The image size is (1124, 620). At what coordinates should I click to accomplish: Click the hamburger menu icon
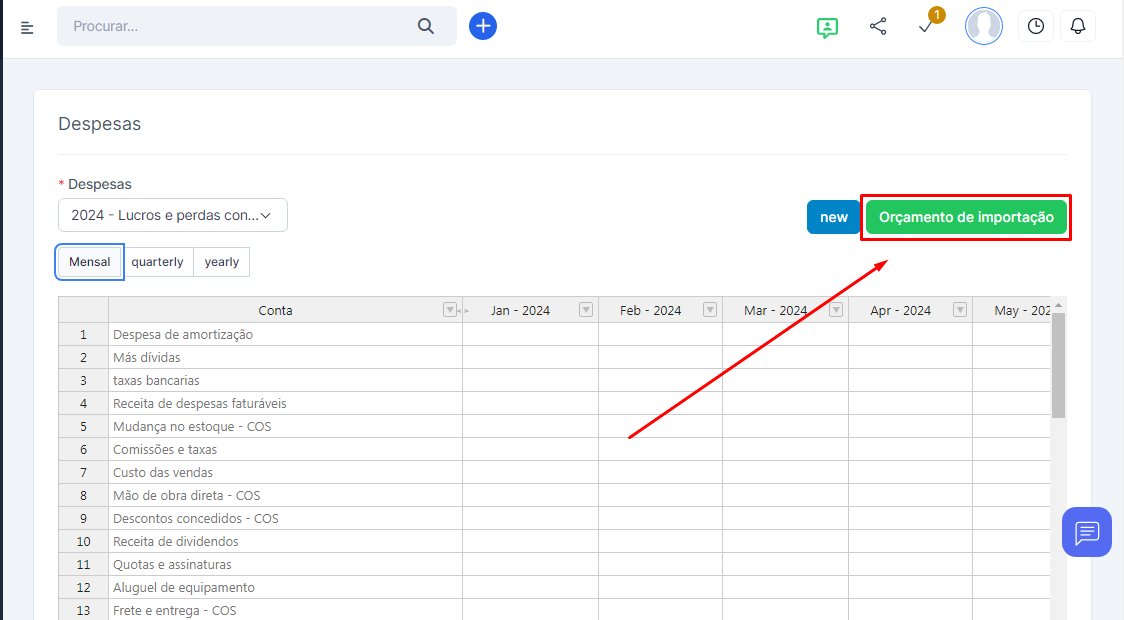(x=27, y=27)
